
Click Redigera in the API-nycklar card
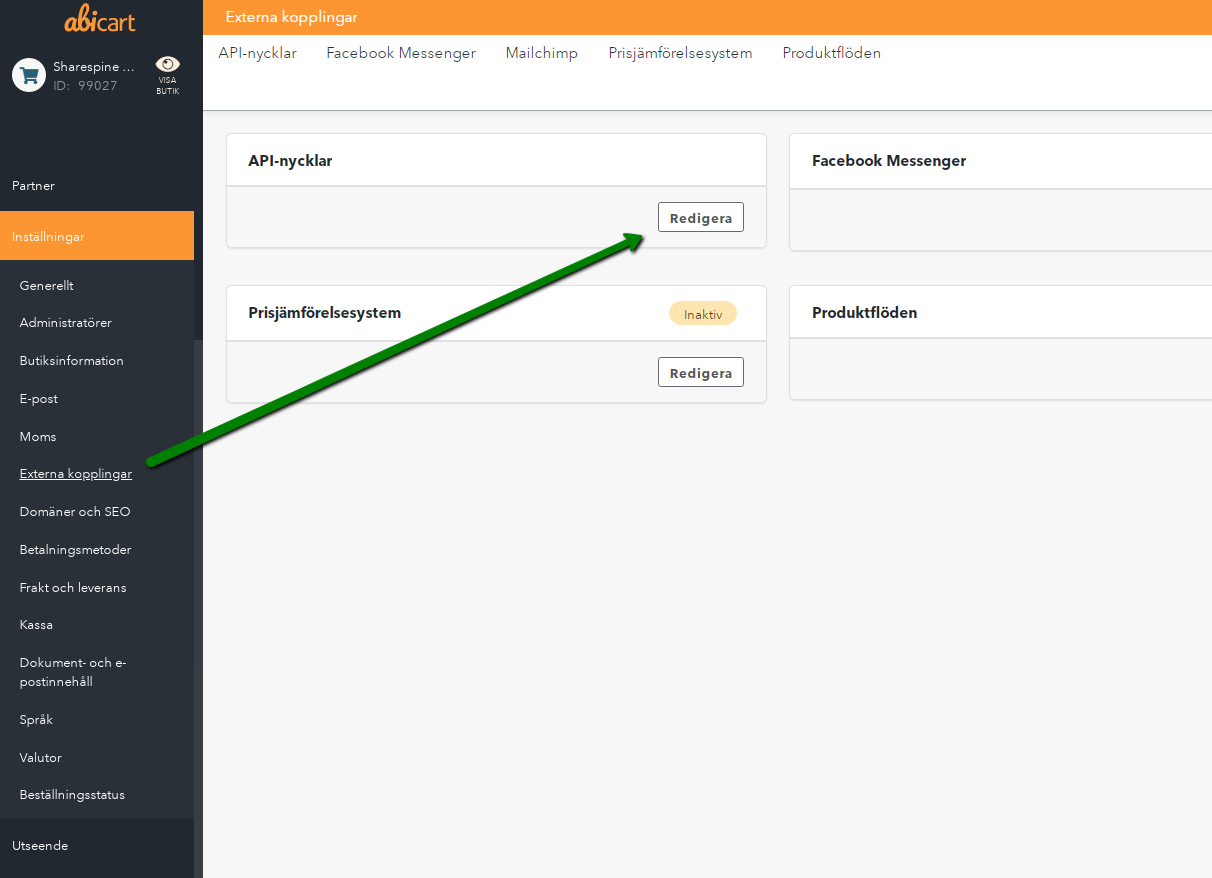[701, 217]
